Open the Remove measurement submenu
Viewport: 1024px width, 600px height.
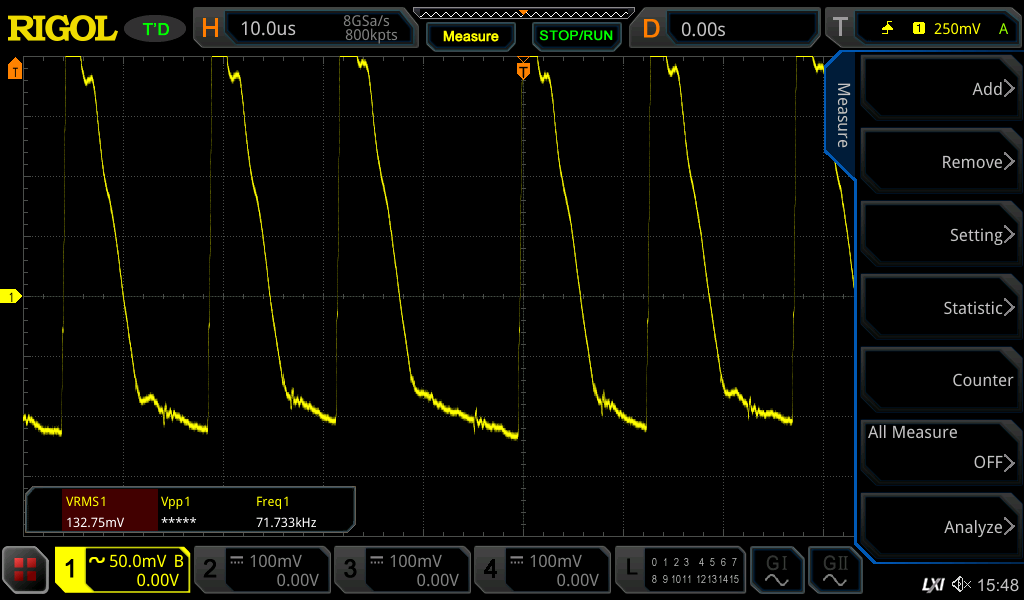point(940,162)
